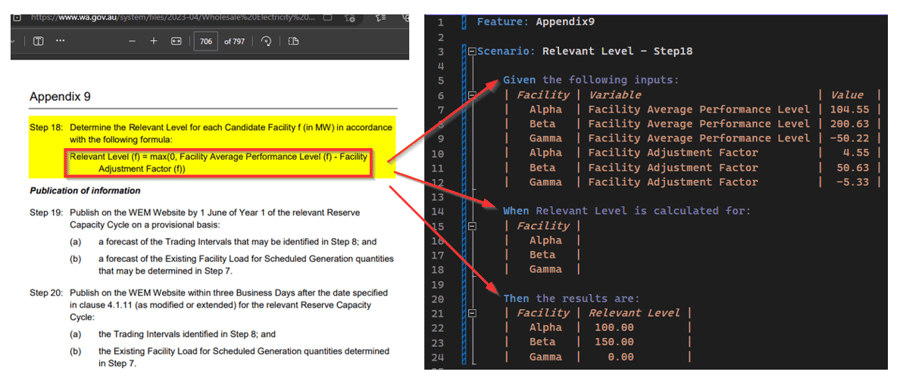The height and width of the screenshot is (381, 900).
Task: Collapse the Scenario block in editor
Action: (x=472, y=52)
